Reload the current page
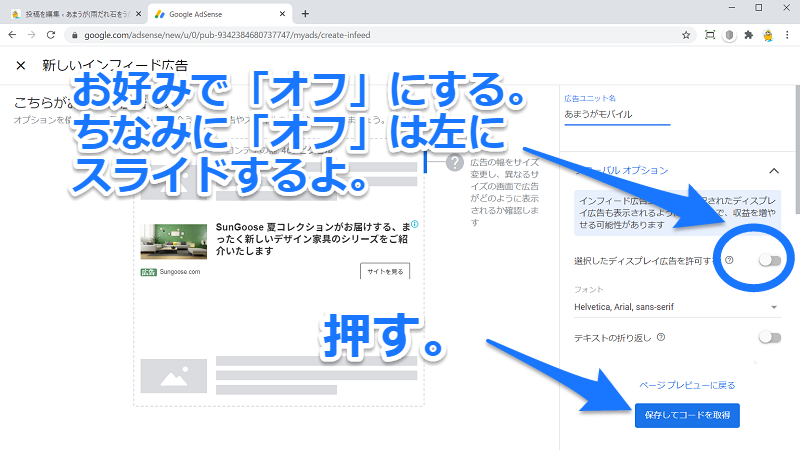 click(52, 34)
